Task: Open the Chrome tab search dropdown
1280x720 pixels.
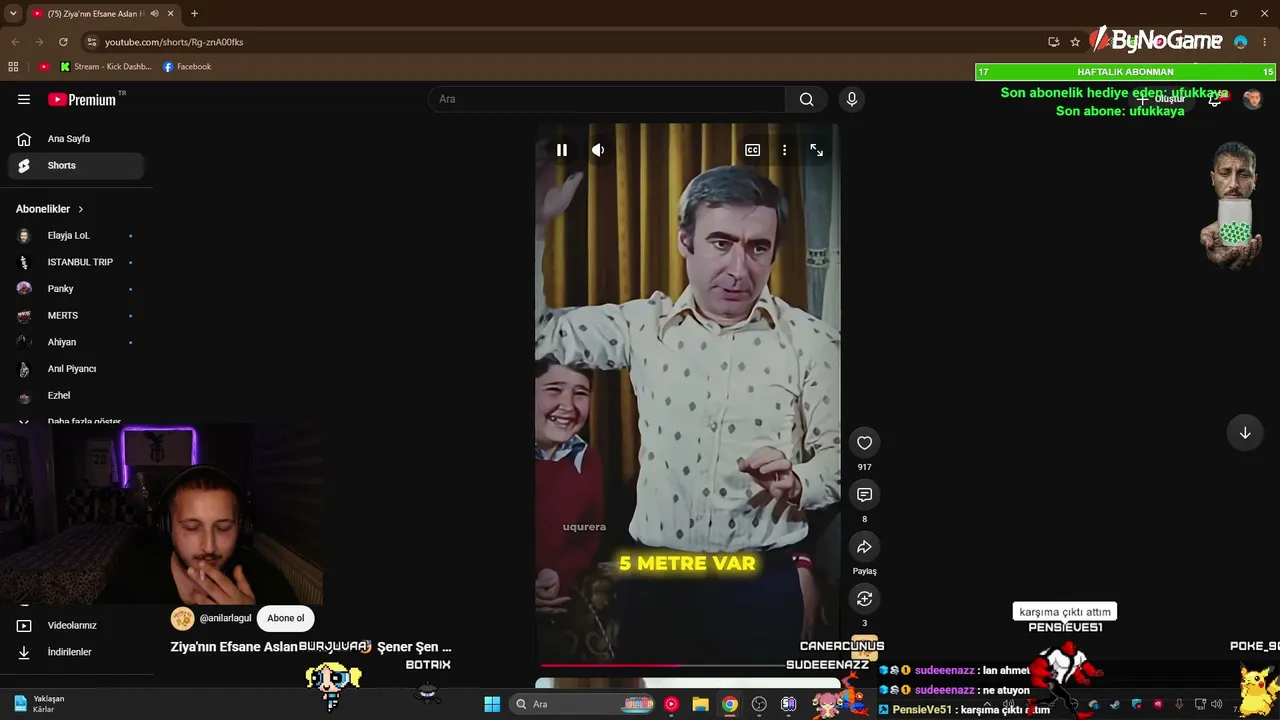Action: (x=13, y=14)
